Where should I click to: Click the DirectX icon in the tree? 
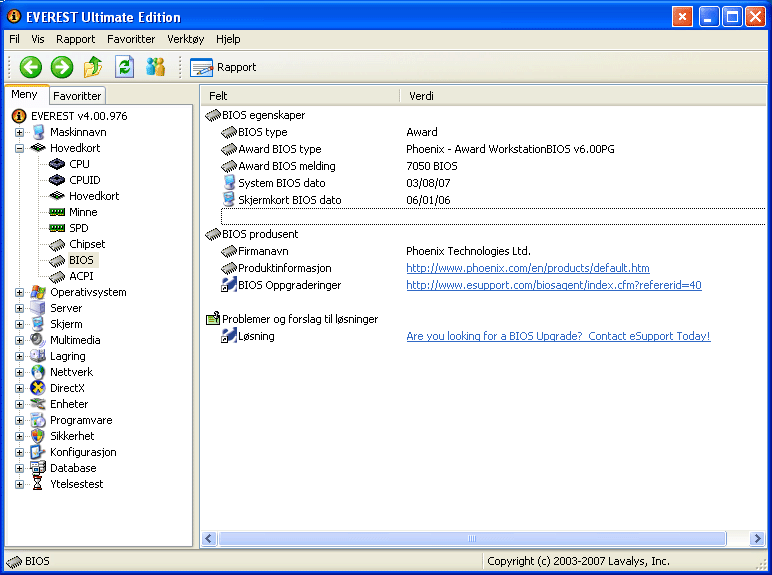[x=38, y=388]
